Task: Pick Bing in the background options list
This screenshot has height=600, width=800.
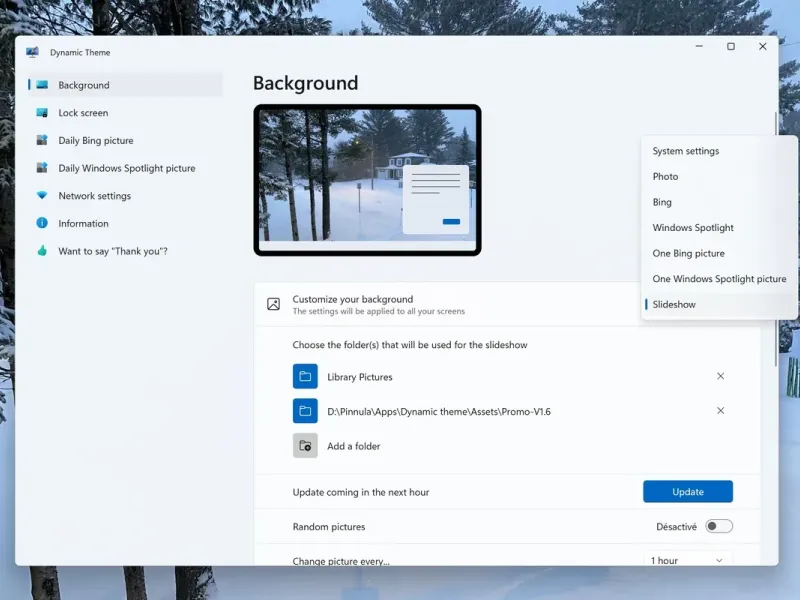Action: click(x=719, y=202)
